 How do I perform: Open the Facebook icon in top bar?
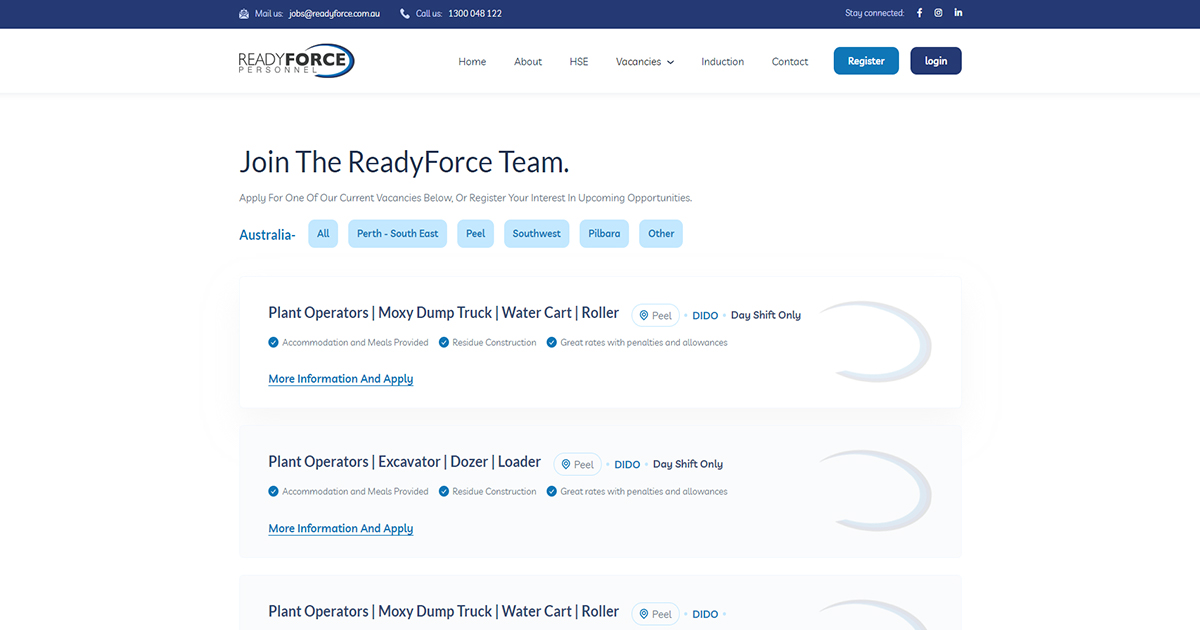(918, 12)
